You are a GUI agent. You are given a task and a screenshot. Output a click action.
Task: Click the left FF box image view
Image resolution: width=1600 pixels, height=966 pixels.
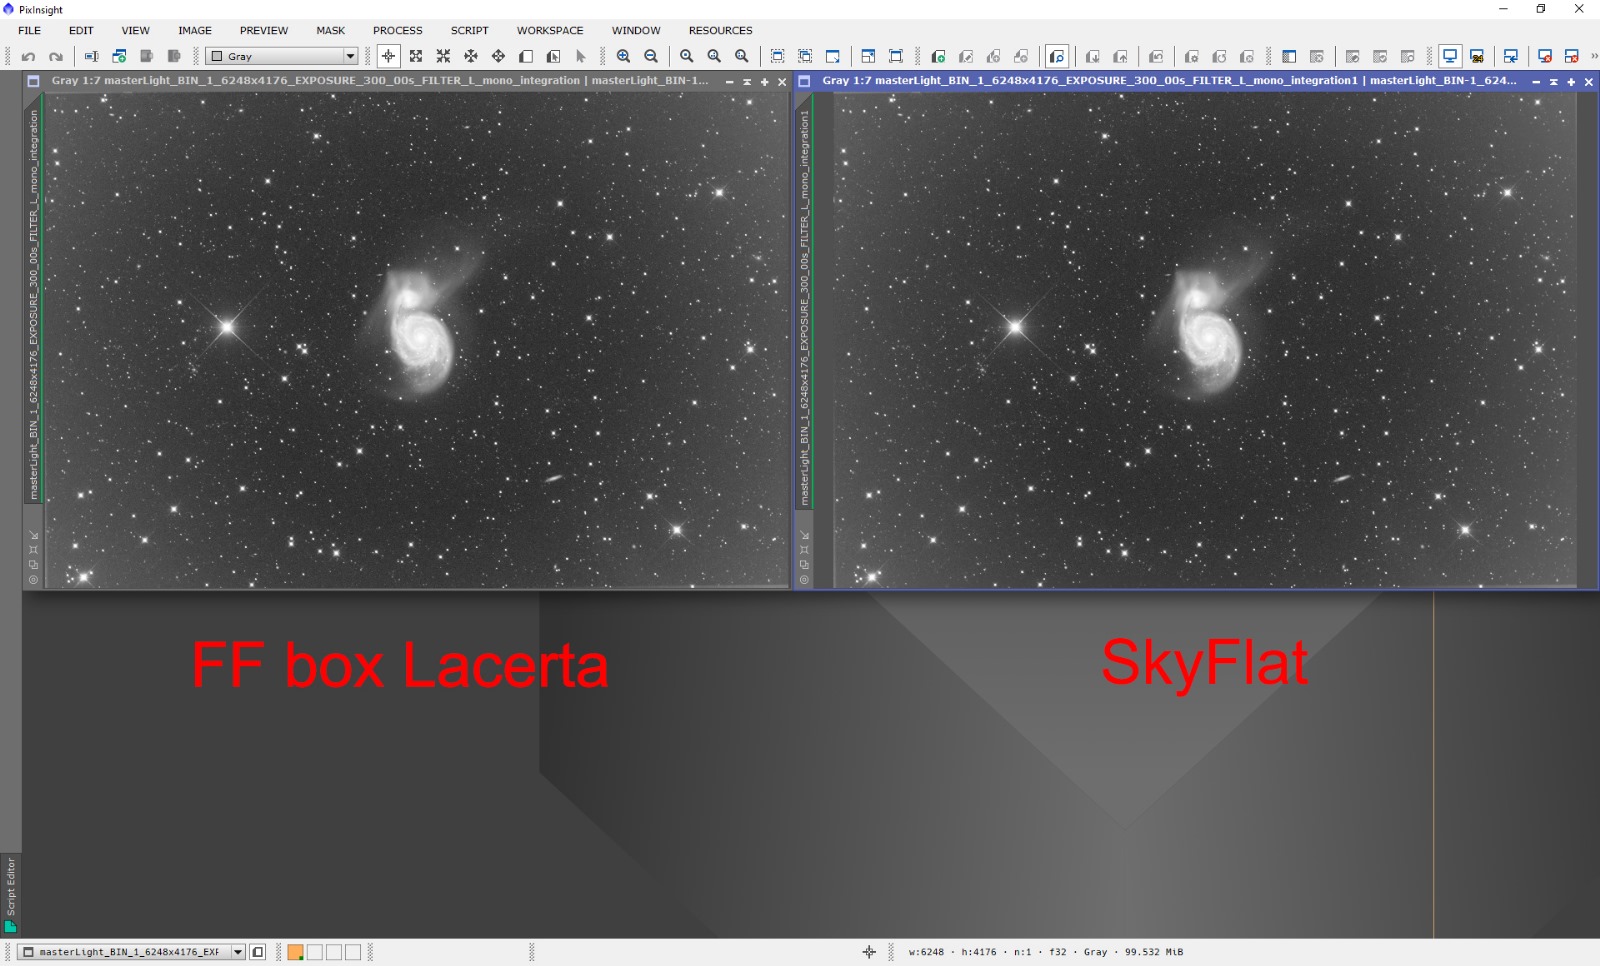(416, 339)
